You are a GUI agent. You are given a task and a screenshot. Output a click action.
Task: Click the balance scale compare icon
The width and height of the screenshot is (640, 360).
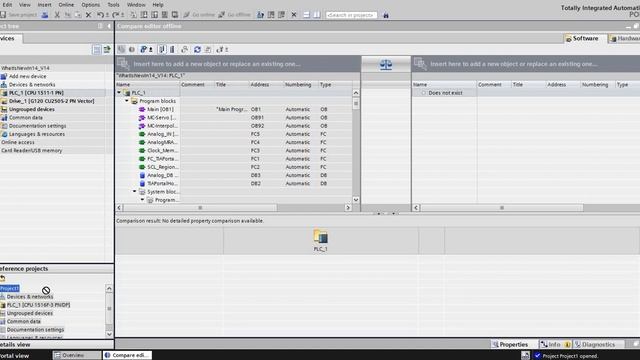tap(386, 64)
